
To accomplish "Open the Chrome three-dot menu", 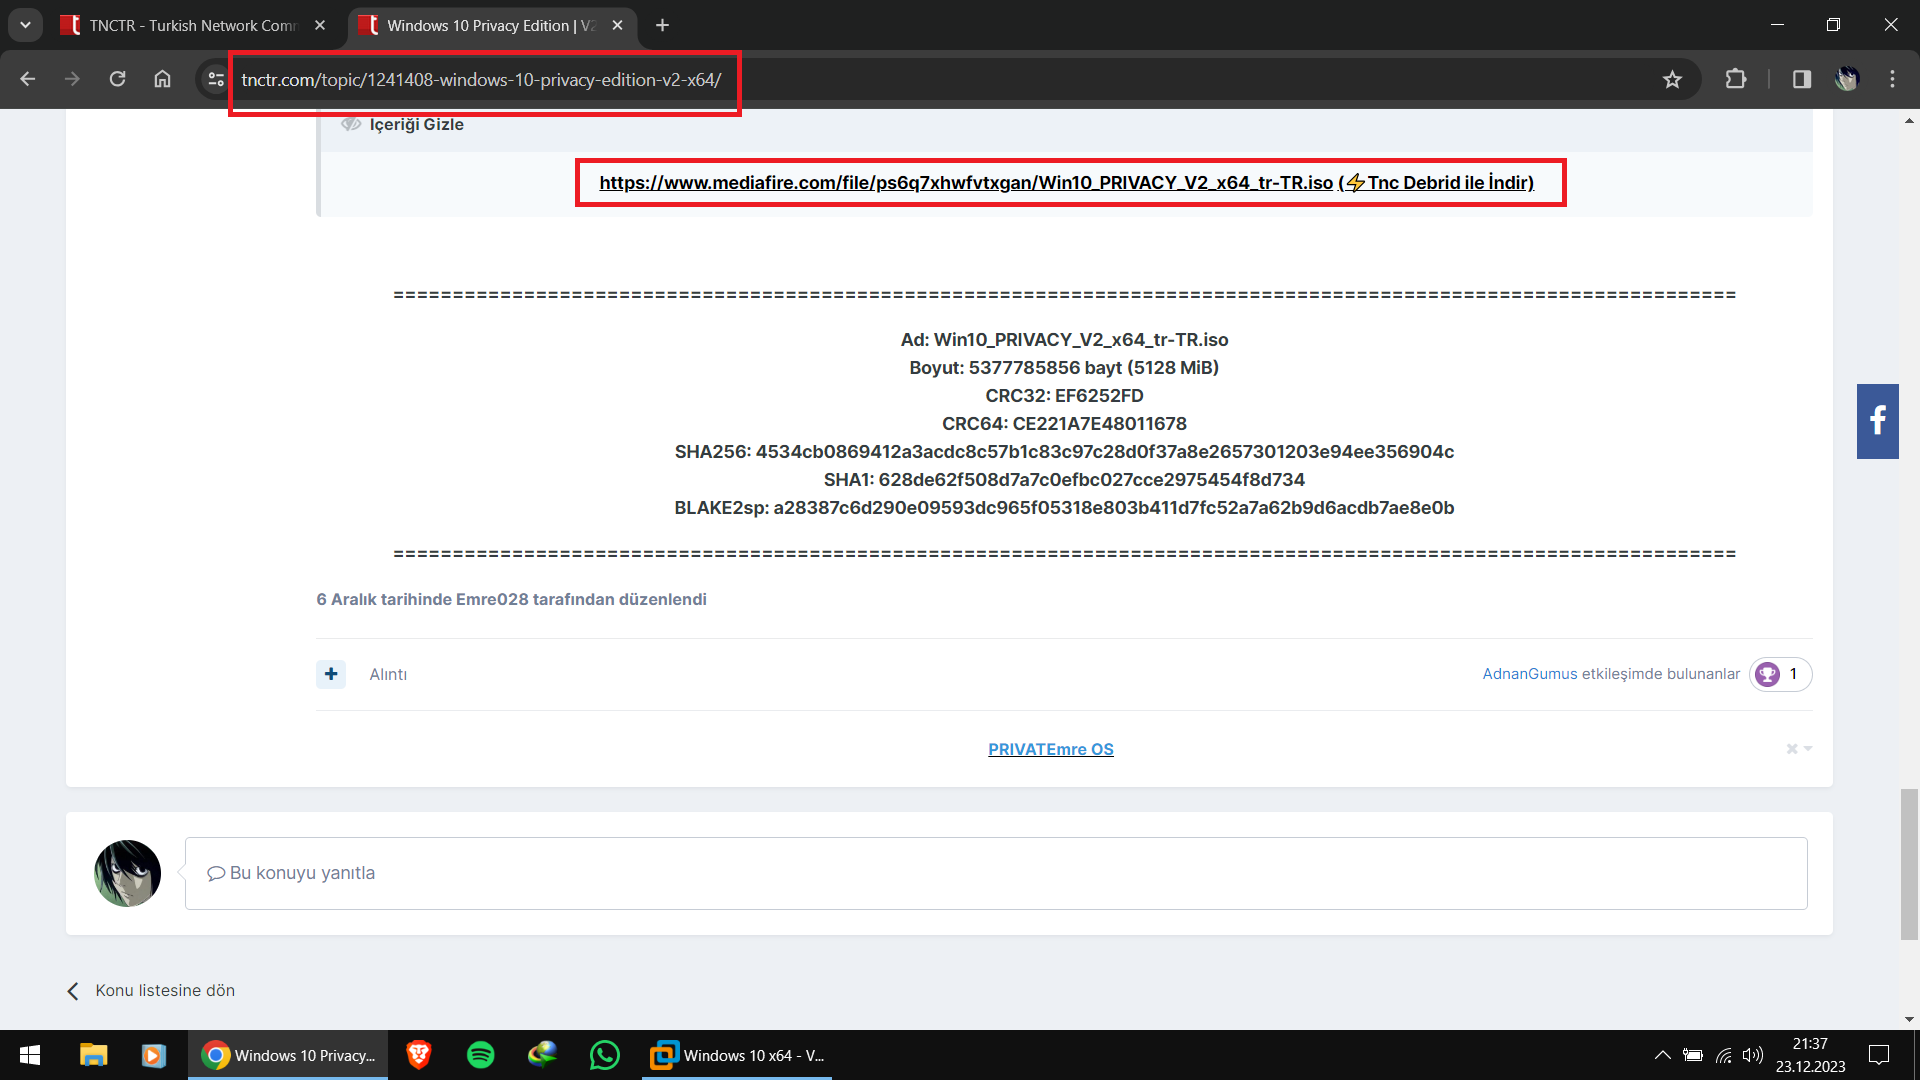I will pyautogui.click(x=1892, y=79).
